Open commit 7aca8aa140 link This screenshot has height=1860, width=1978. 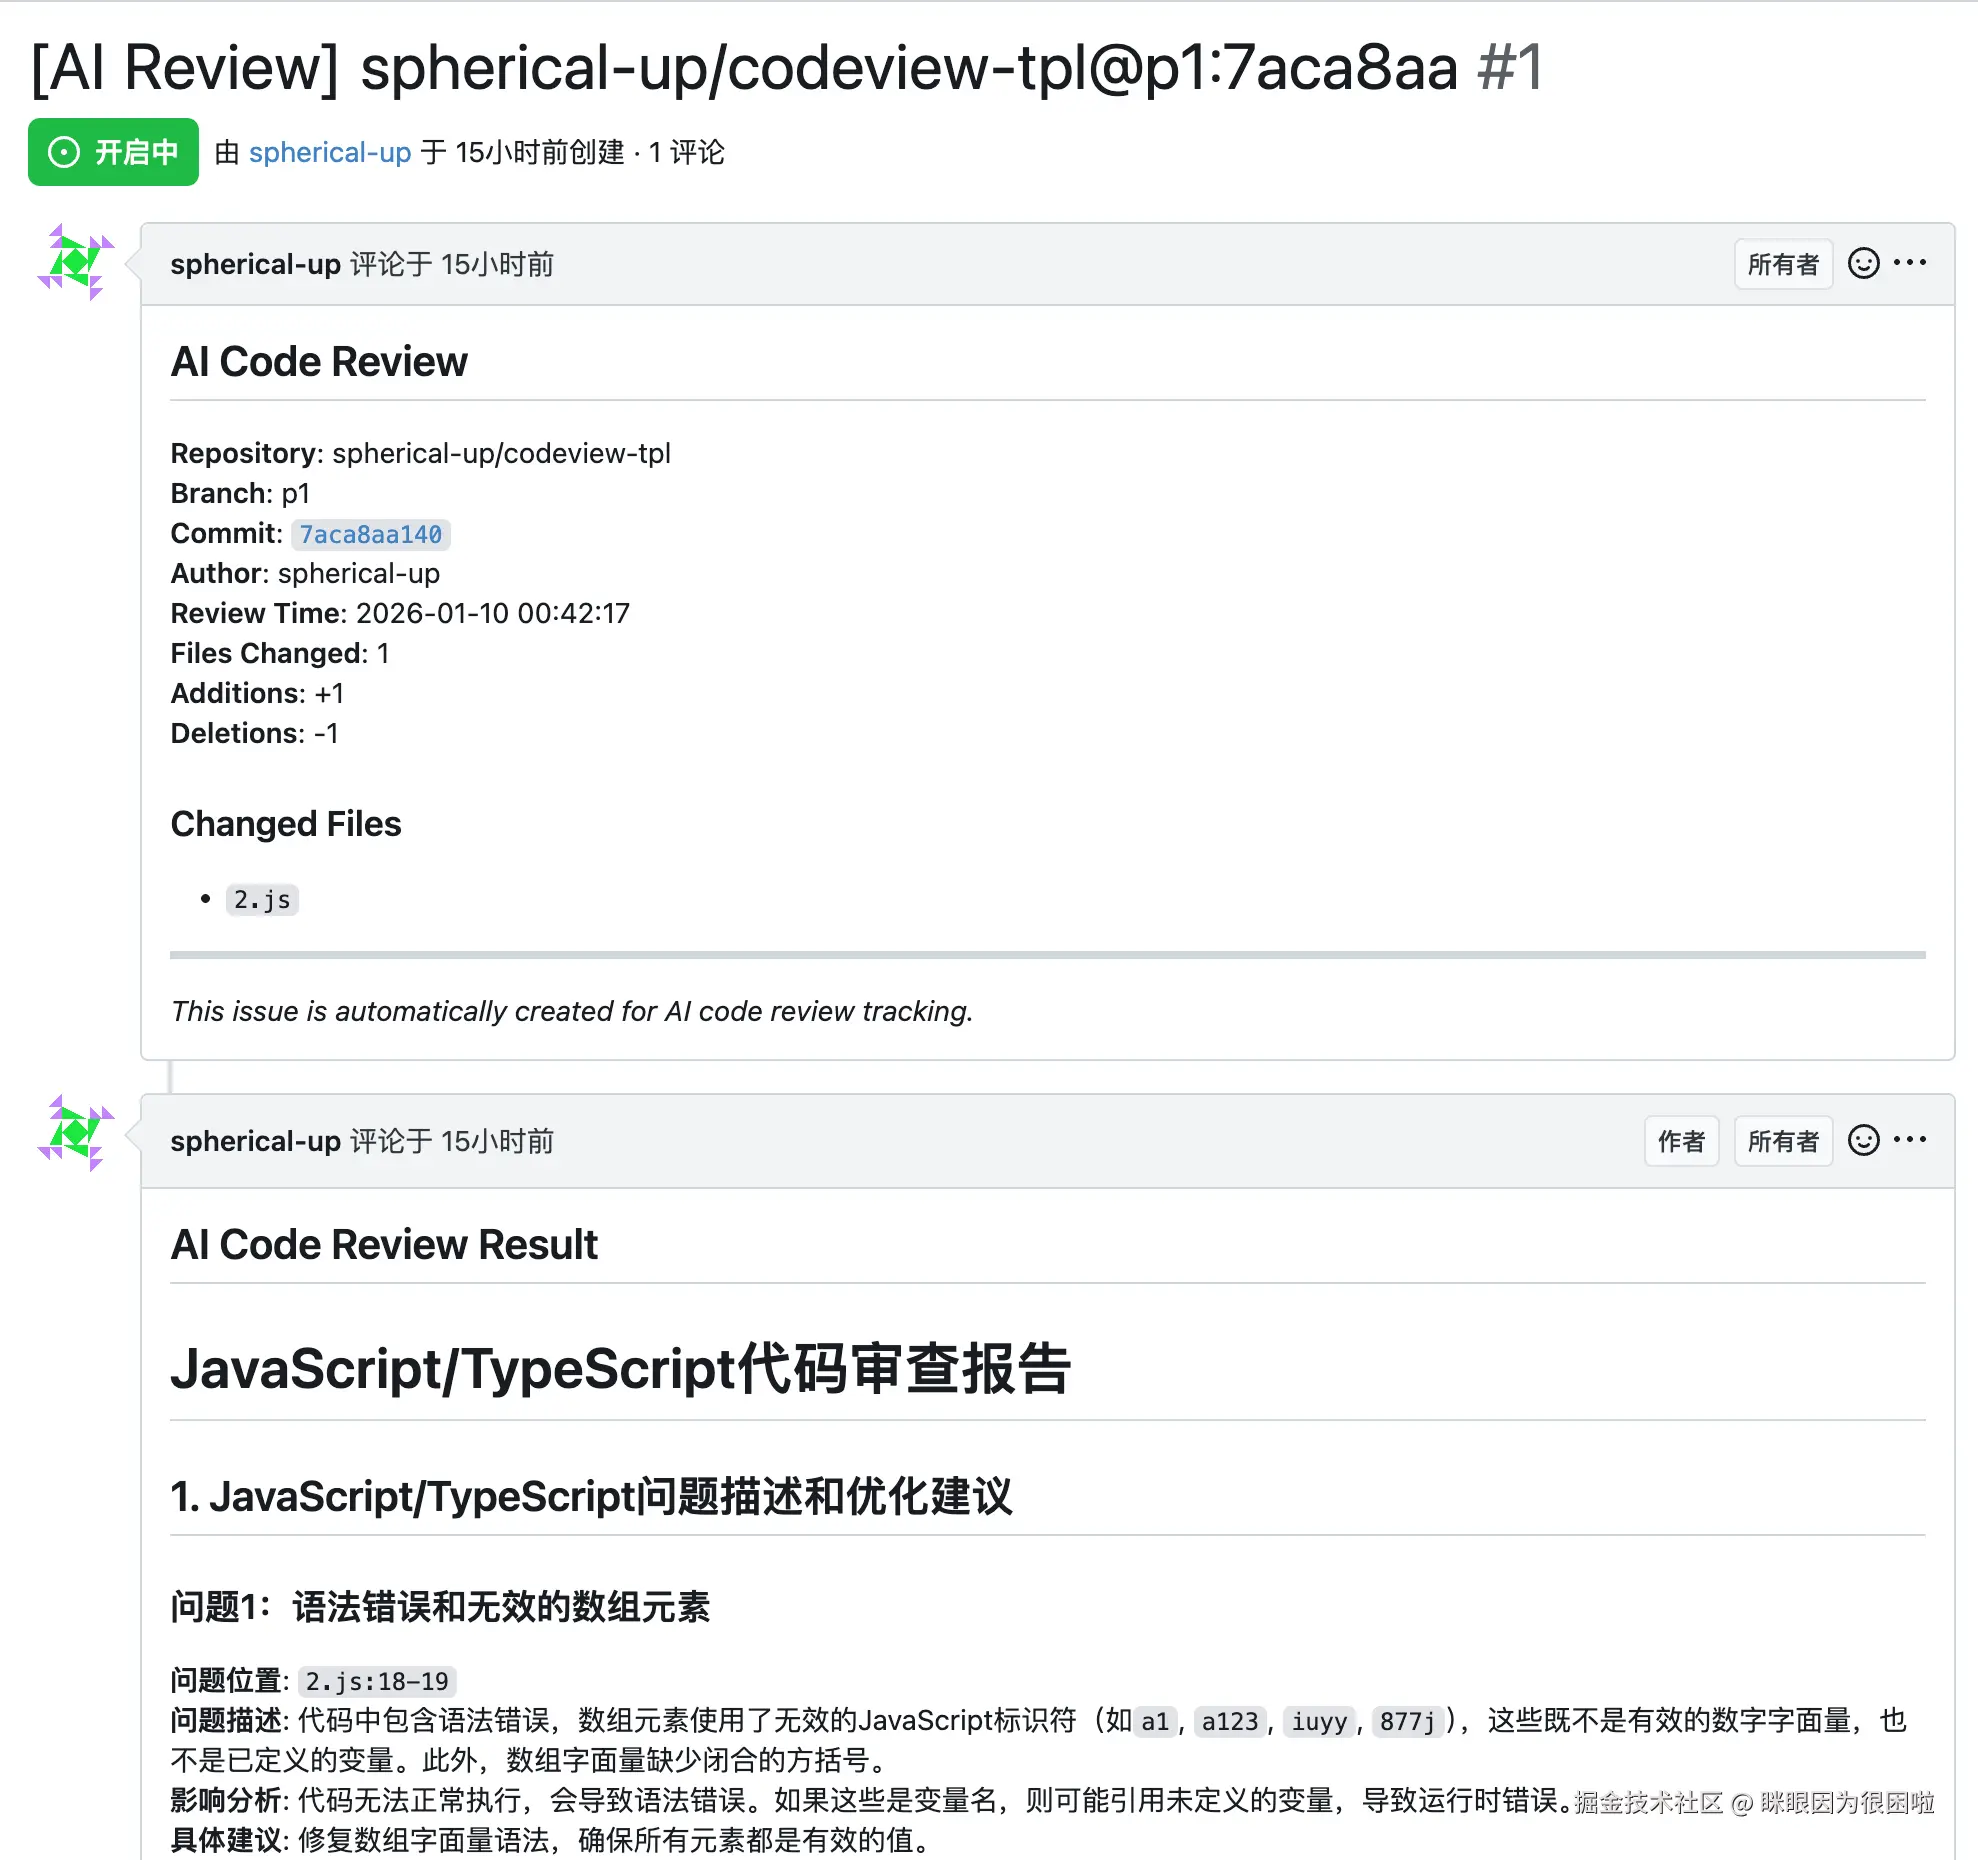tap(371, 534)
